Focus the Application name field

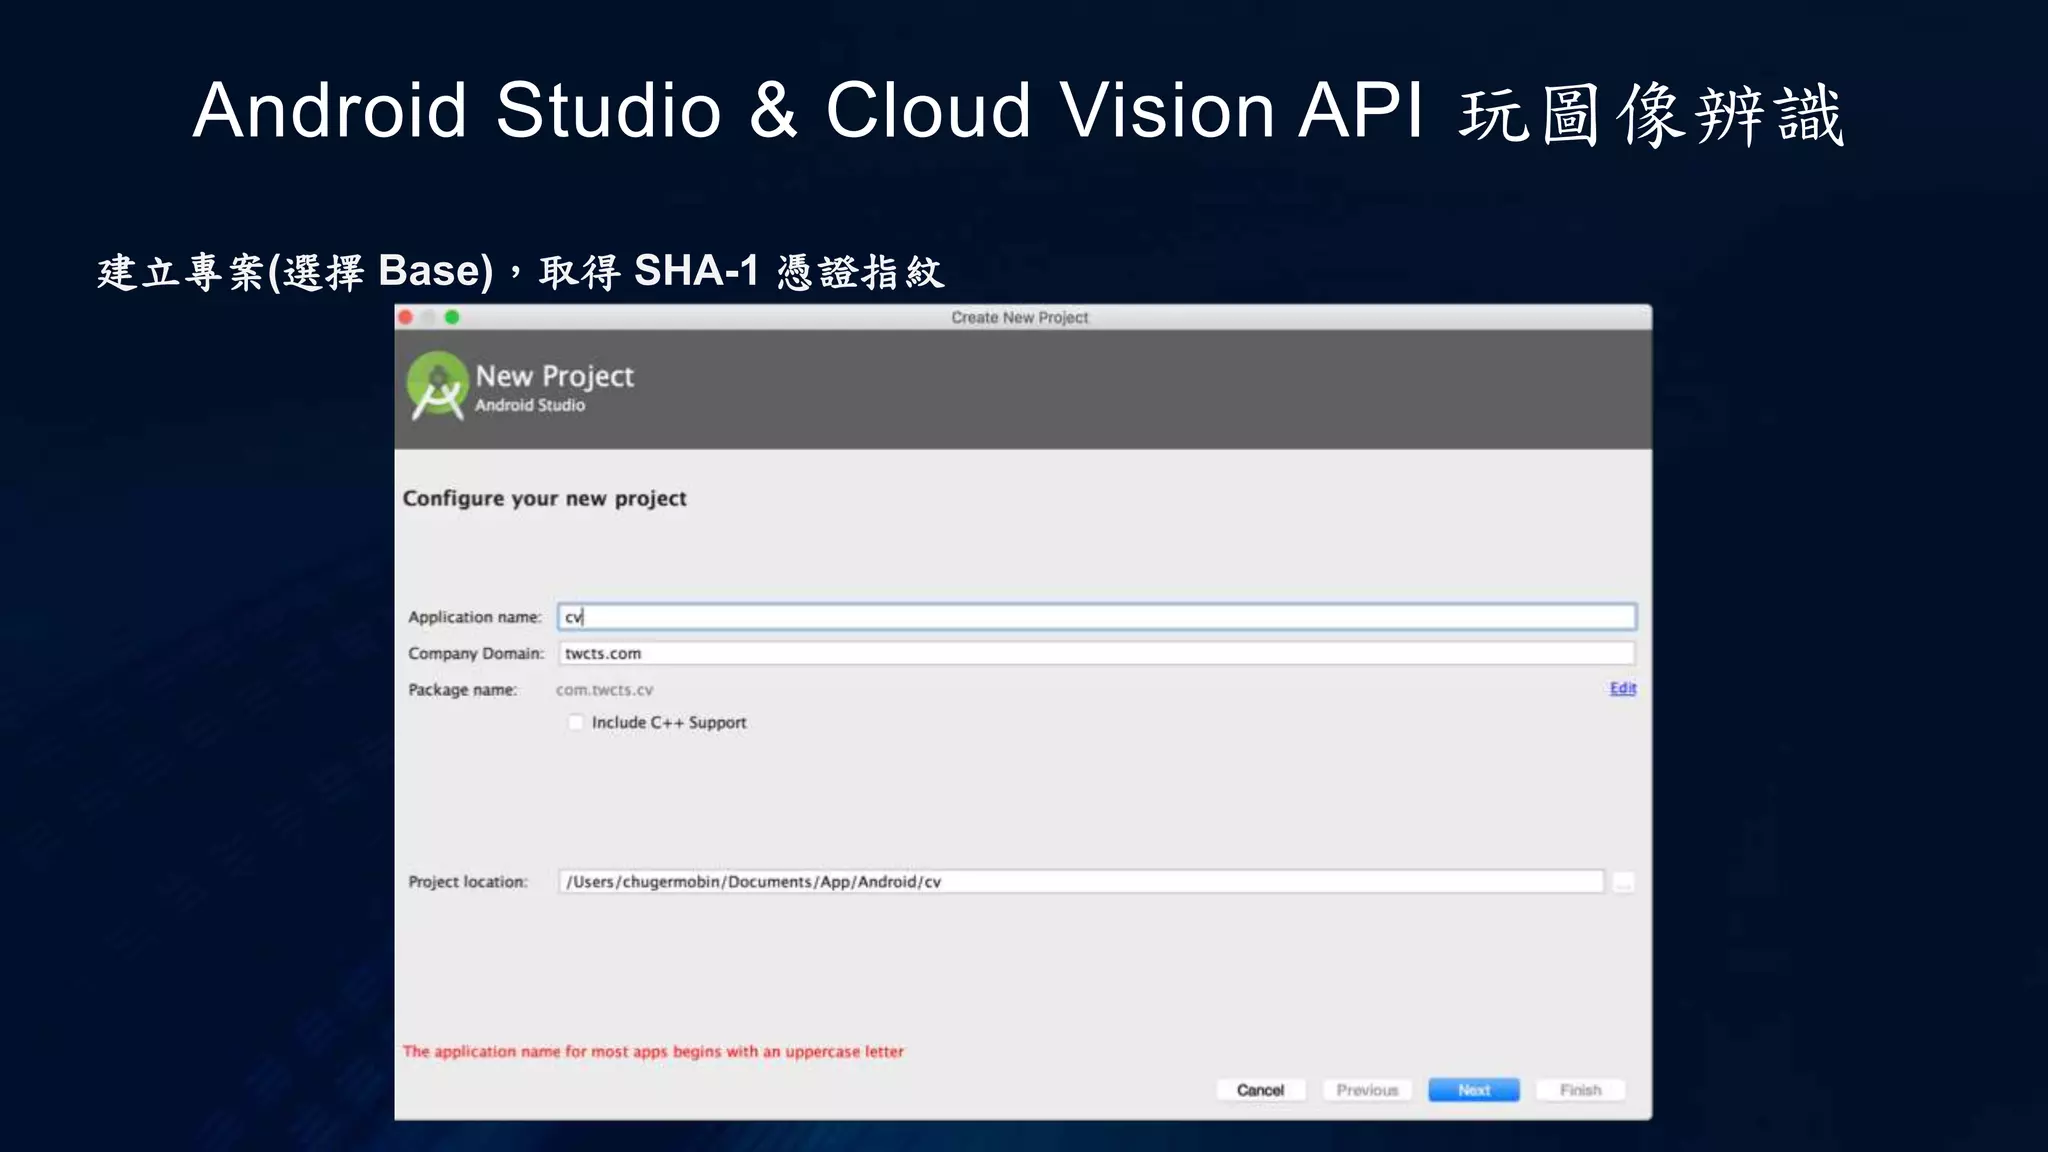click(x=1097, y=617)
